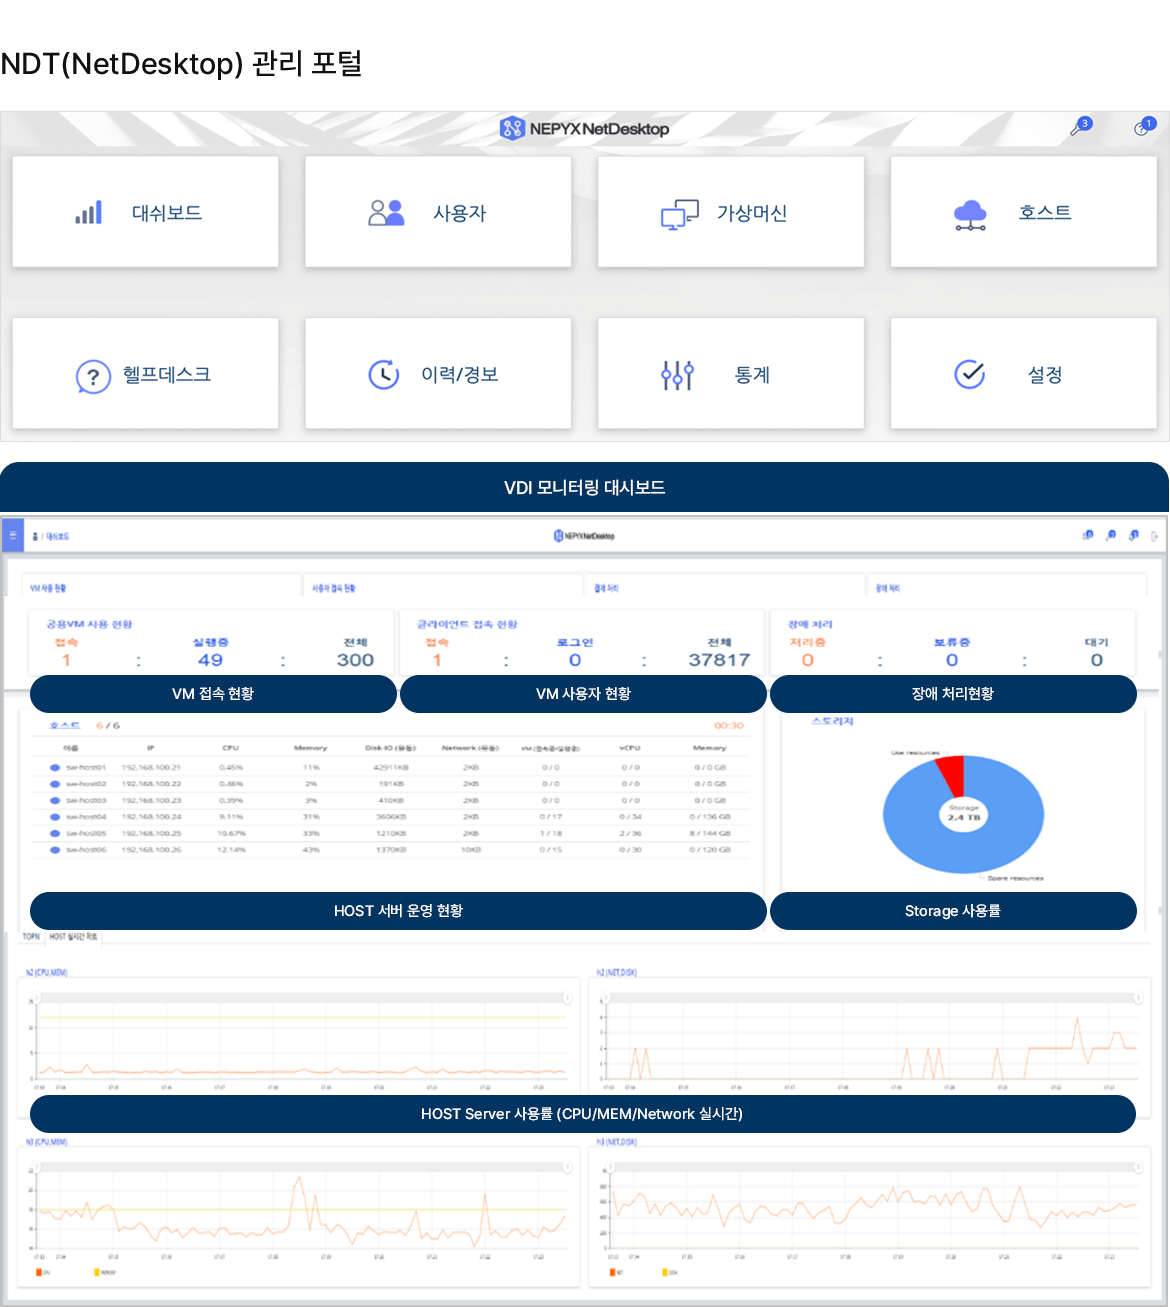Click IP address 192.168.100.22
Viewport: 1170px width, 1307px height.
(x=151, y=784)
